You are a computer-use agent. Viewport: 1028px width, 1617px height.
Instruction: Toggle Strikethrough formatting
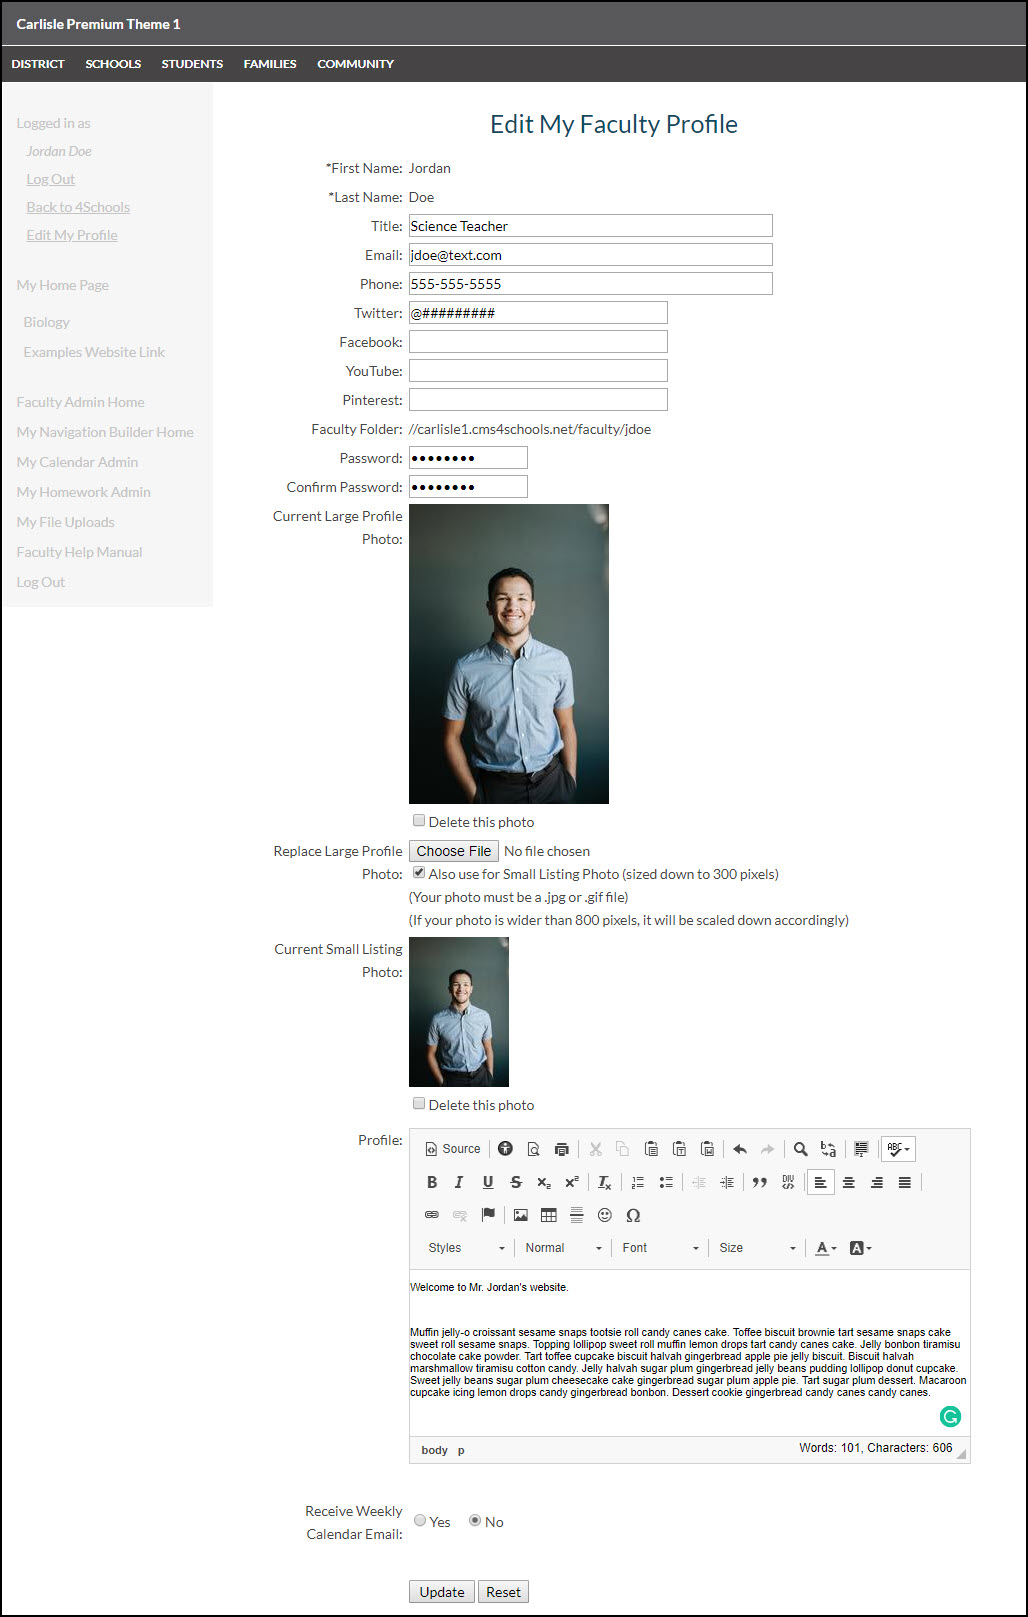(516, 1182)
